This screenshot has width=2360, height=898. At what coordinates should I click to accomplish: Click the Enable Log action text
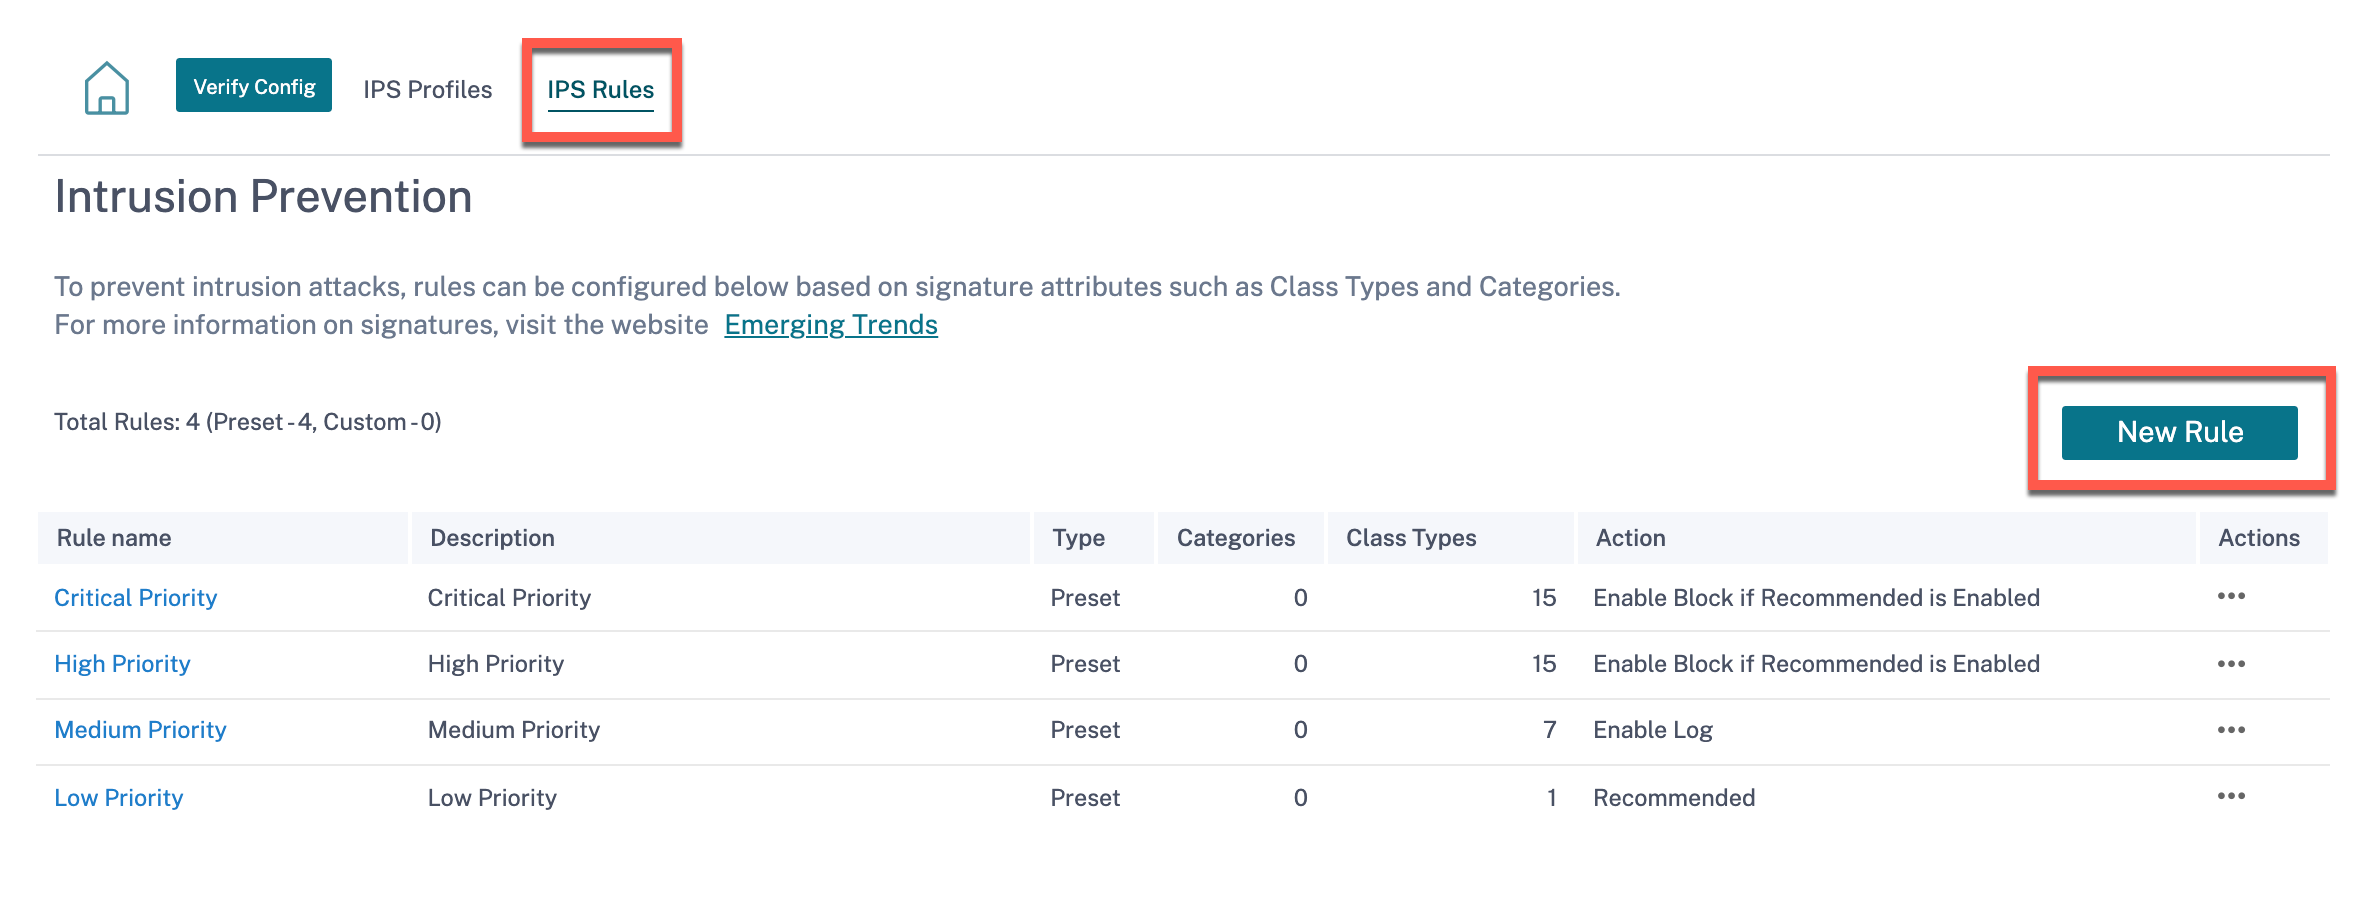pos(1653,730)
